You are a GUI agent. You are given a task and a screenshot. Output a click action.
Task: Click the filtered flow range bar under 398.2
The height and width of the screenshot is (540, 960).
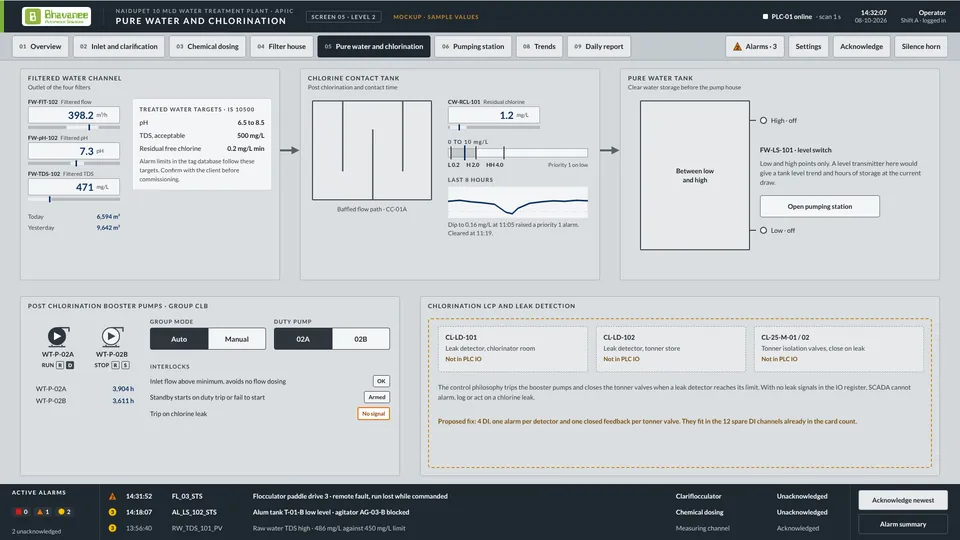(74, 127)
